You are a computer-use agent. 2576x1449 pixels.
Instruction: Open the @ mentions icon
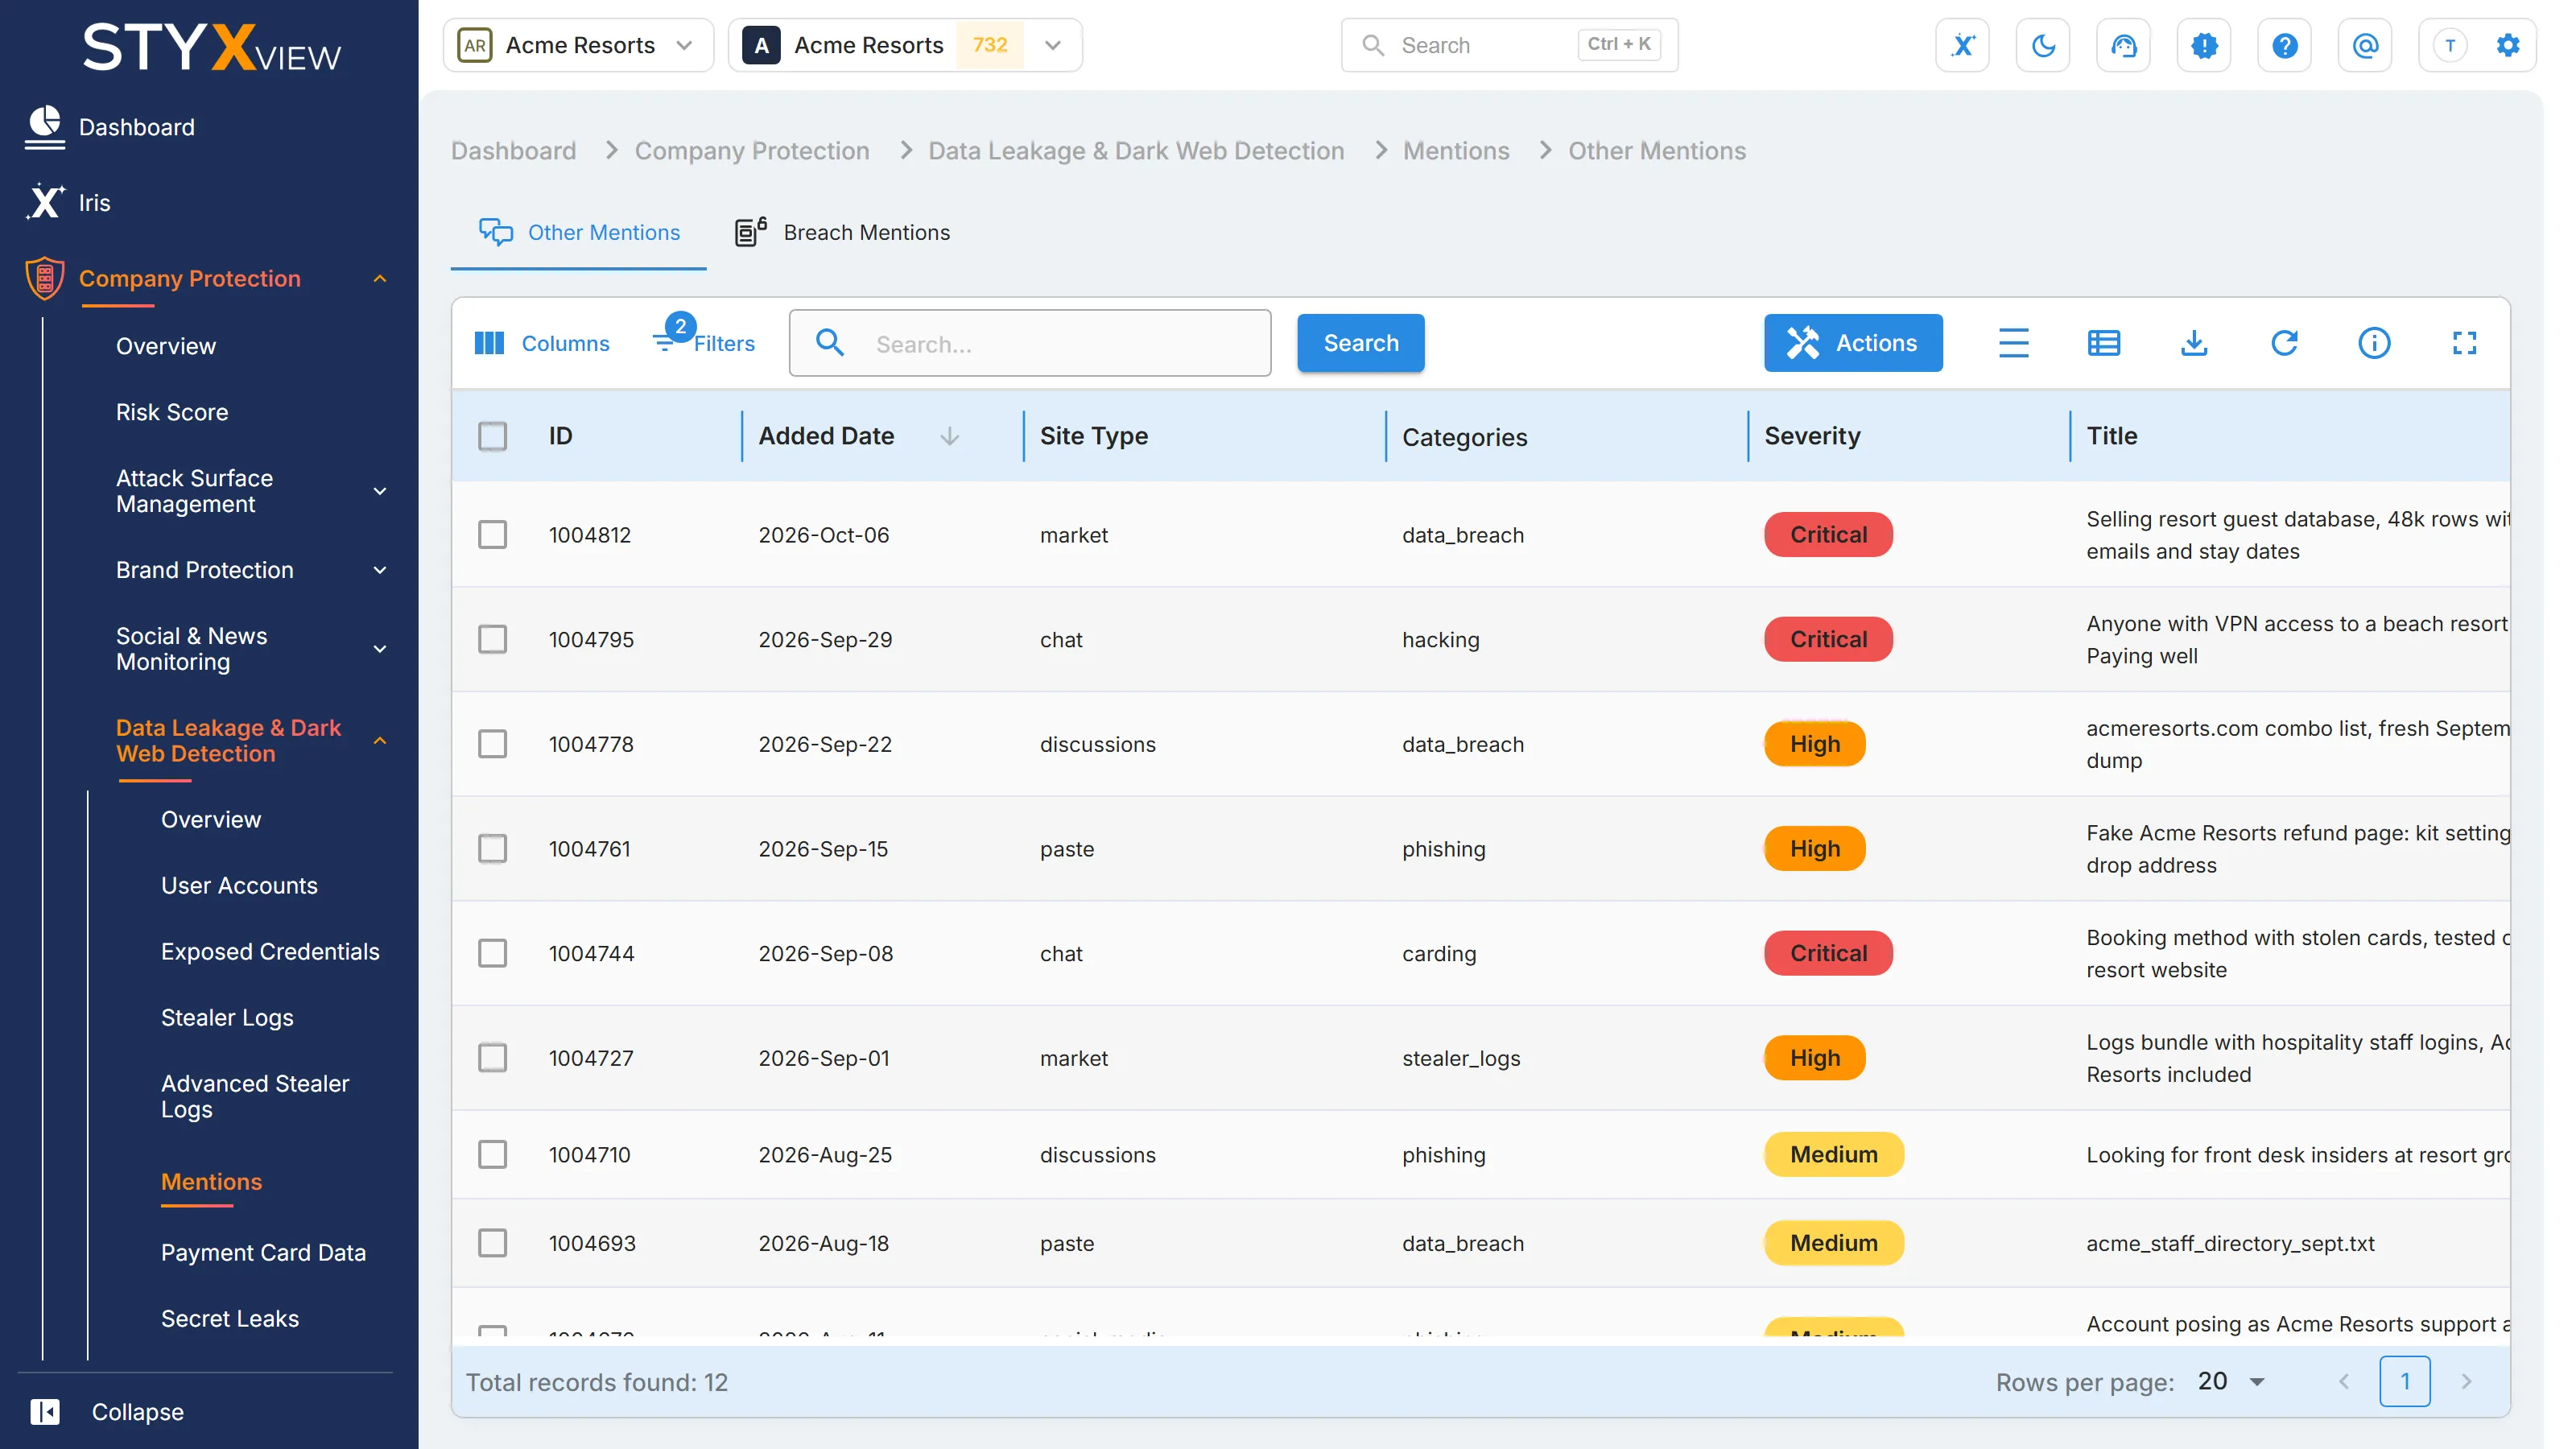(x=2365, y=45)
